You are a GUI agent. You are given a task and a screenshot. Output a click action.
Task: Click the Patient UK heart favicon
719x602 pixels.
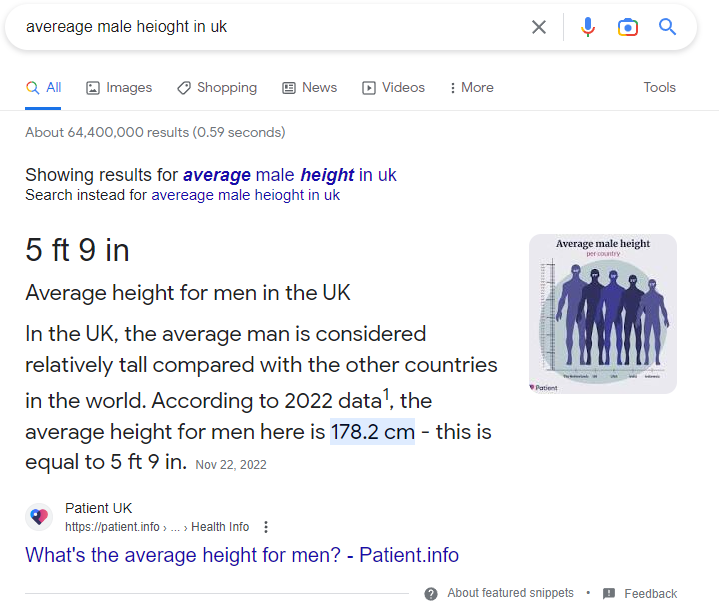[39, 517]
